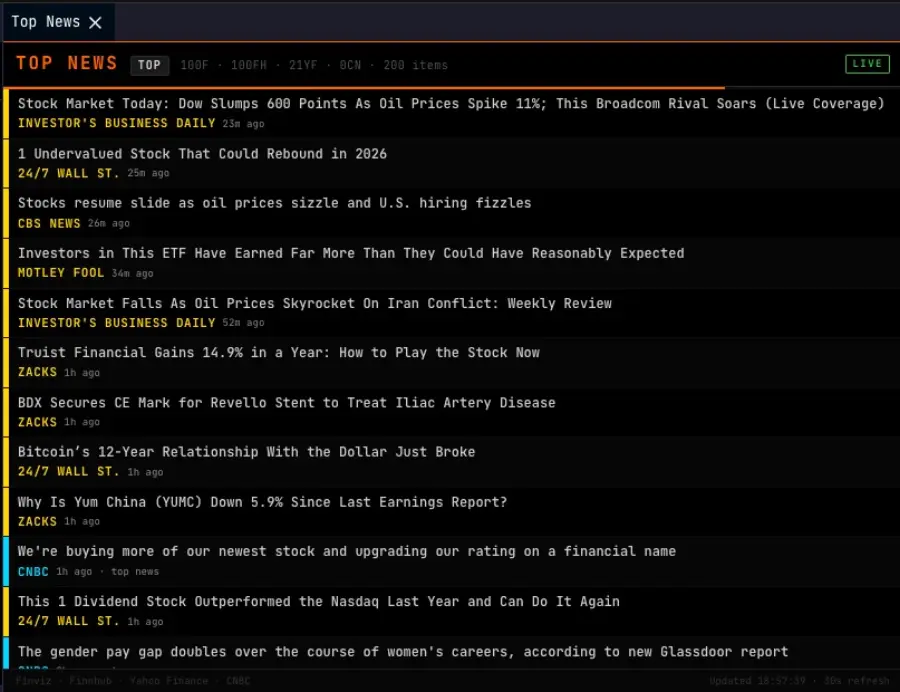Click the top news tag on CNBC story
This screenshot has height=692, width=900.
[x=133, y=571]
